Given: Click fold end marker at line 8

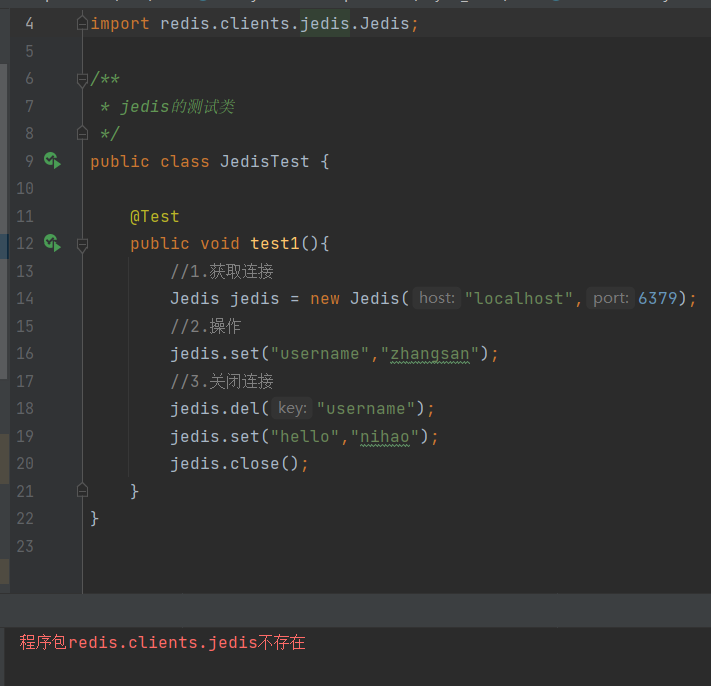Looking at the screenshot, I should pos(82,133).
